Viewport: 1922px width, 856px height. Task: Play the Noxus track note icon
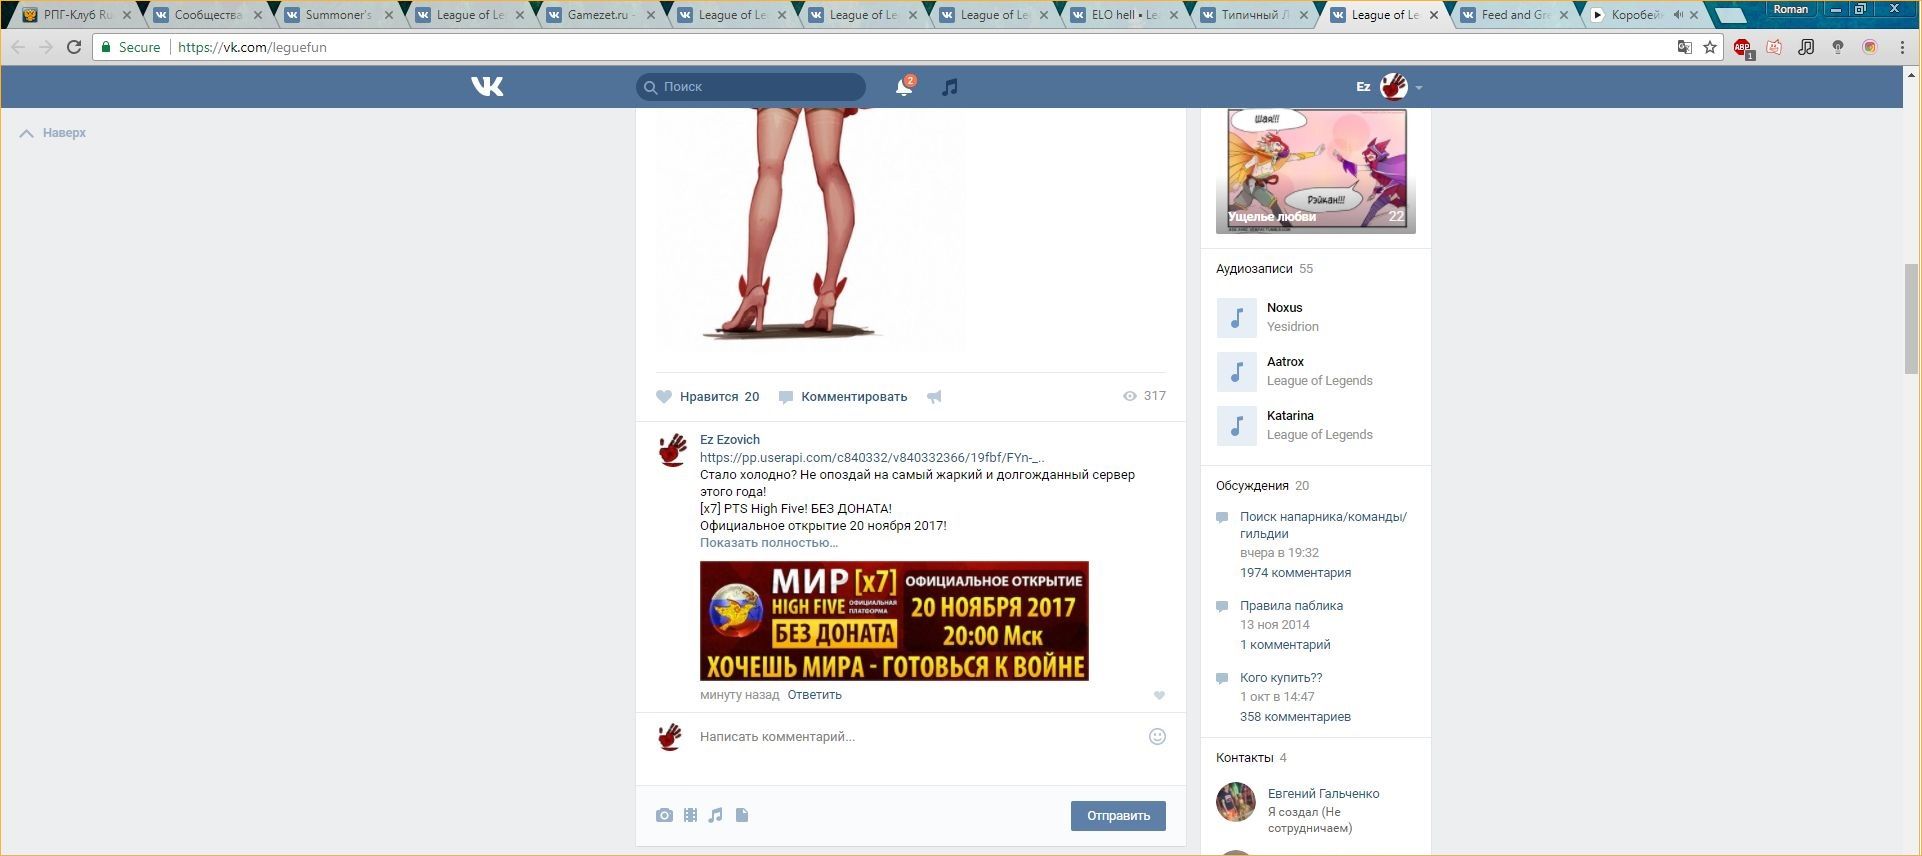[1236, 318]
